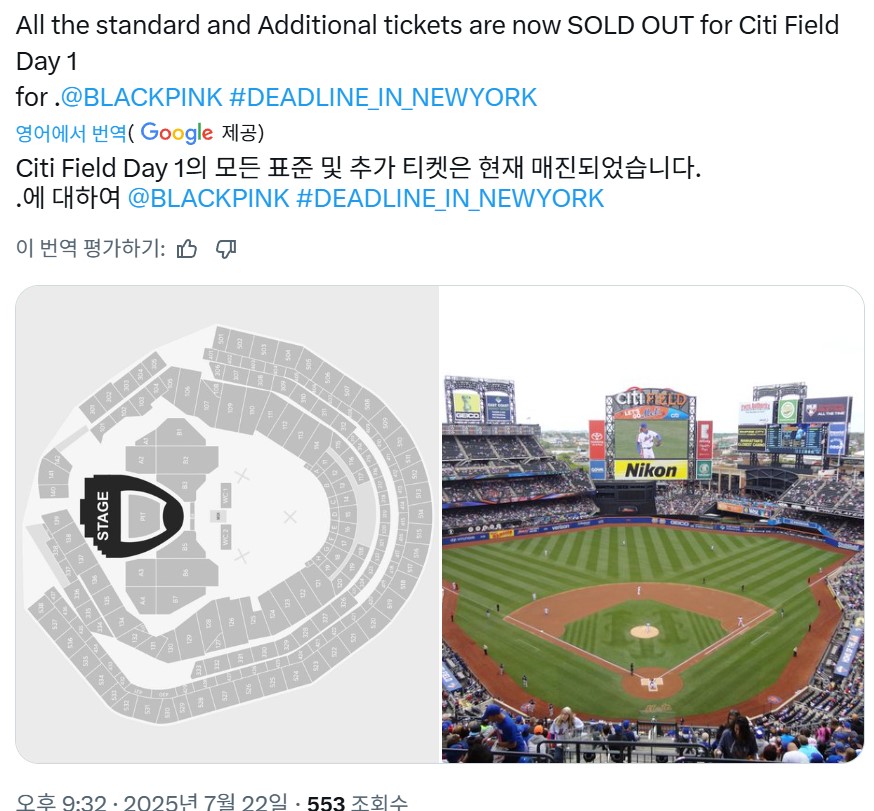This screenshot has height=811, width=874.
Task: Open @BLACKPINK mention in the Korean translation
Action: point(208,198)
